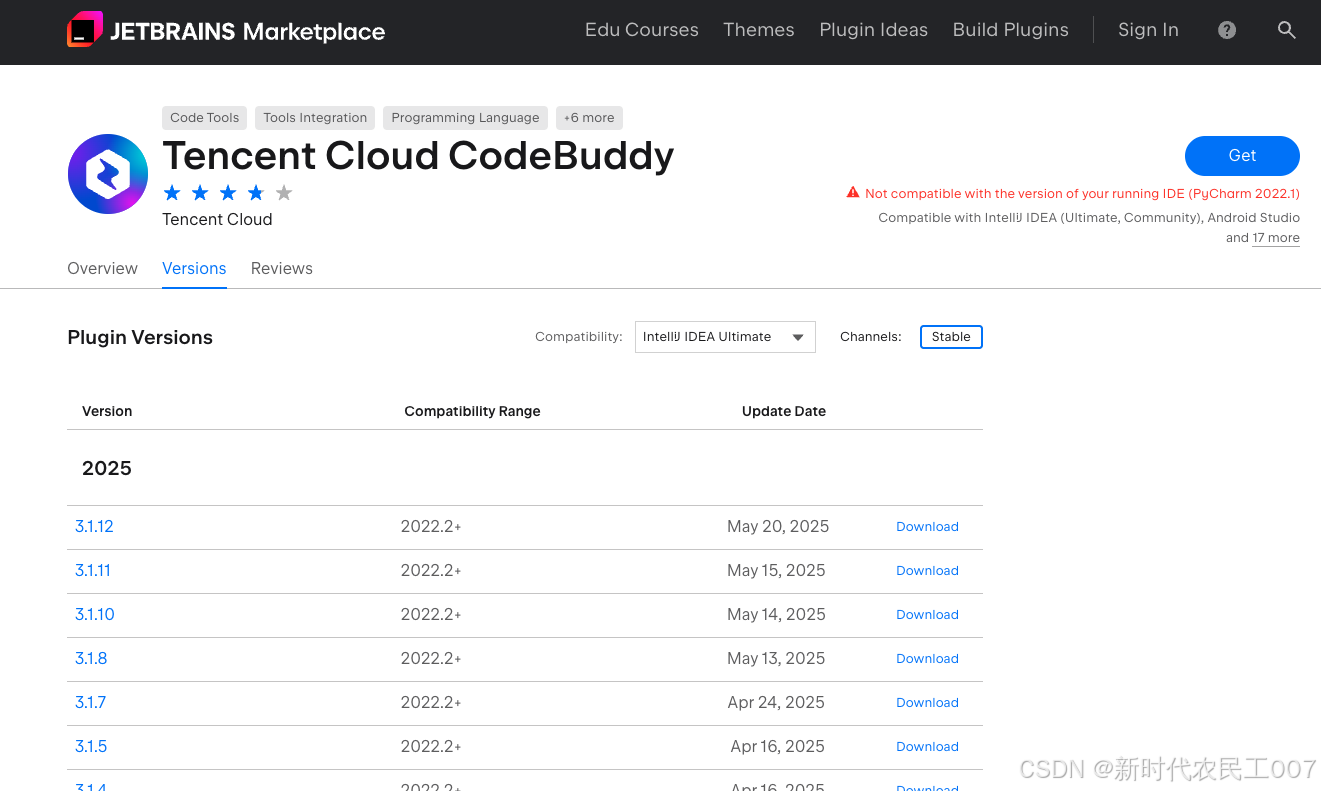Open Themes in top navigation
Viewport: 1321px width, 791px height.
click(x=759, y=30)
